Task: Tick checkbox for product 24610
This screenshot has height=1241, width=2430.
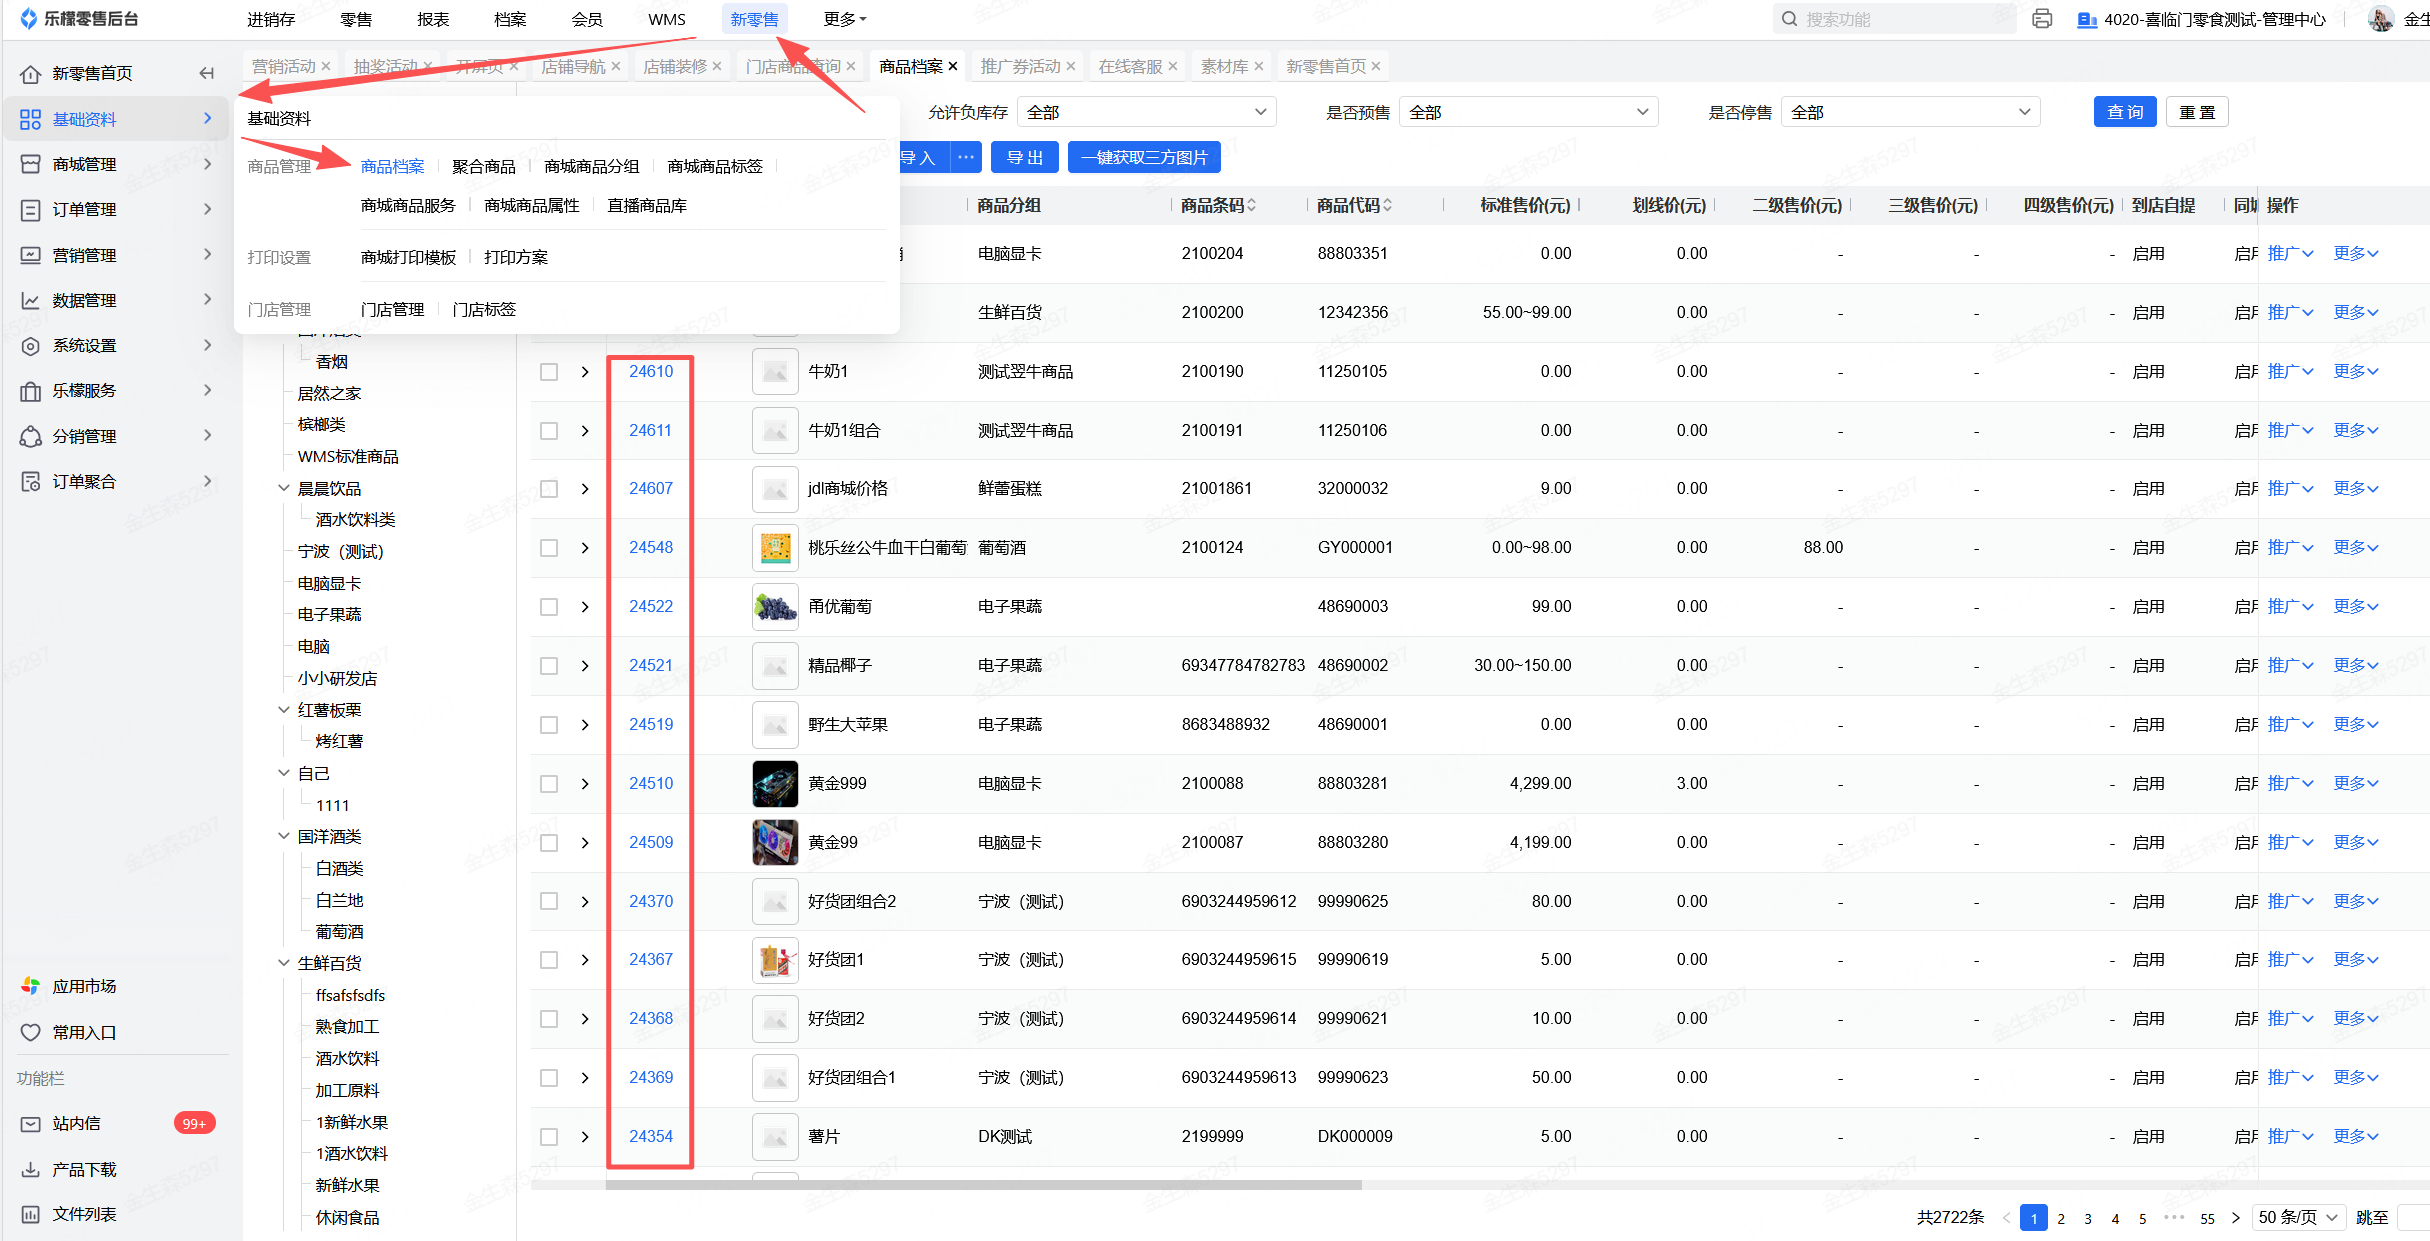Action: click(549, 372)
